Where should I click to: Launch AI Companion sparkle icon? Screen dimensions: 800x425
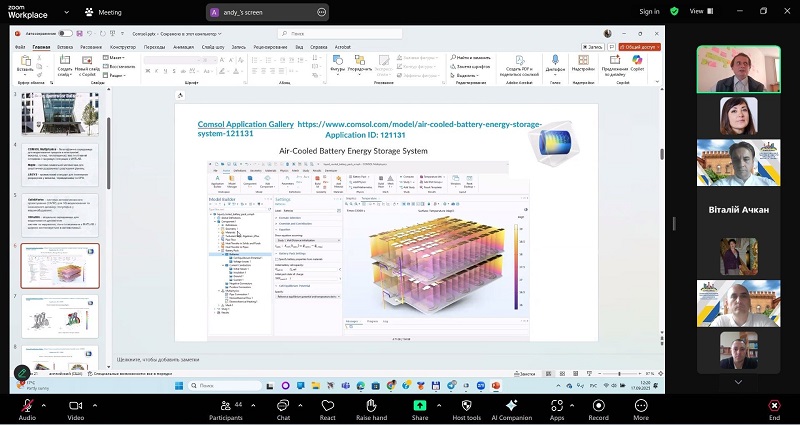(x=511, y=406)
